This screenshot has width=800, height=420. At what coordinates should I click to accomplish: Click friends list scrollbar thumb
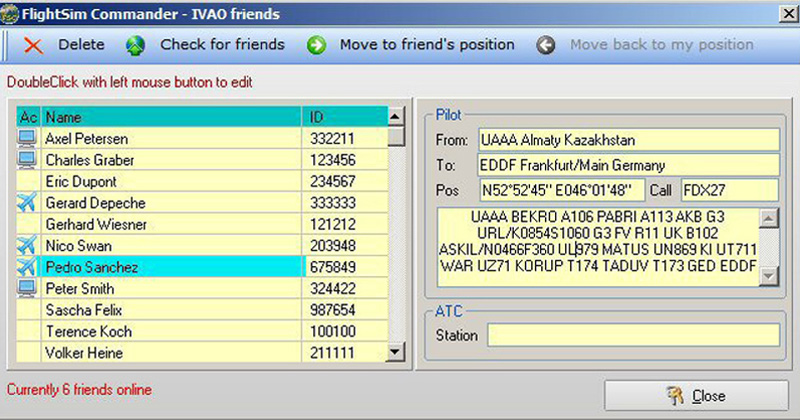pos(396,137)
